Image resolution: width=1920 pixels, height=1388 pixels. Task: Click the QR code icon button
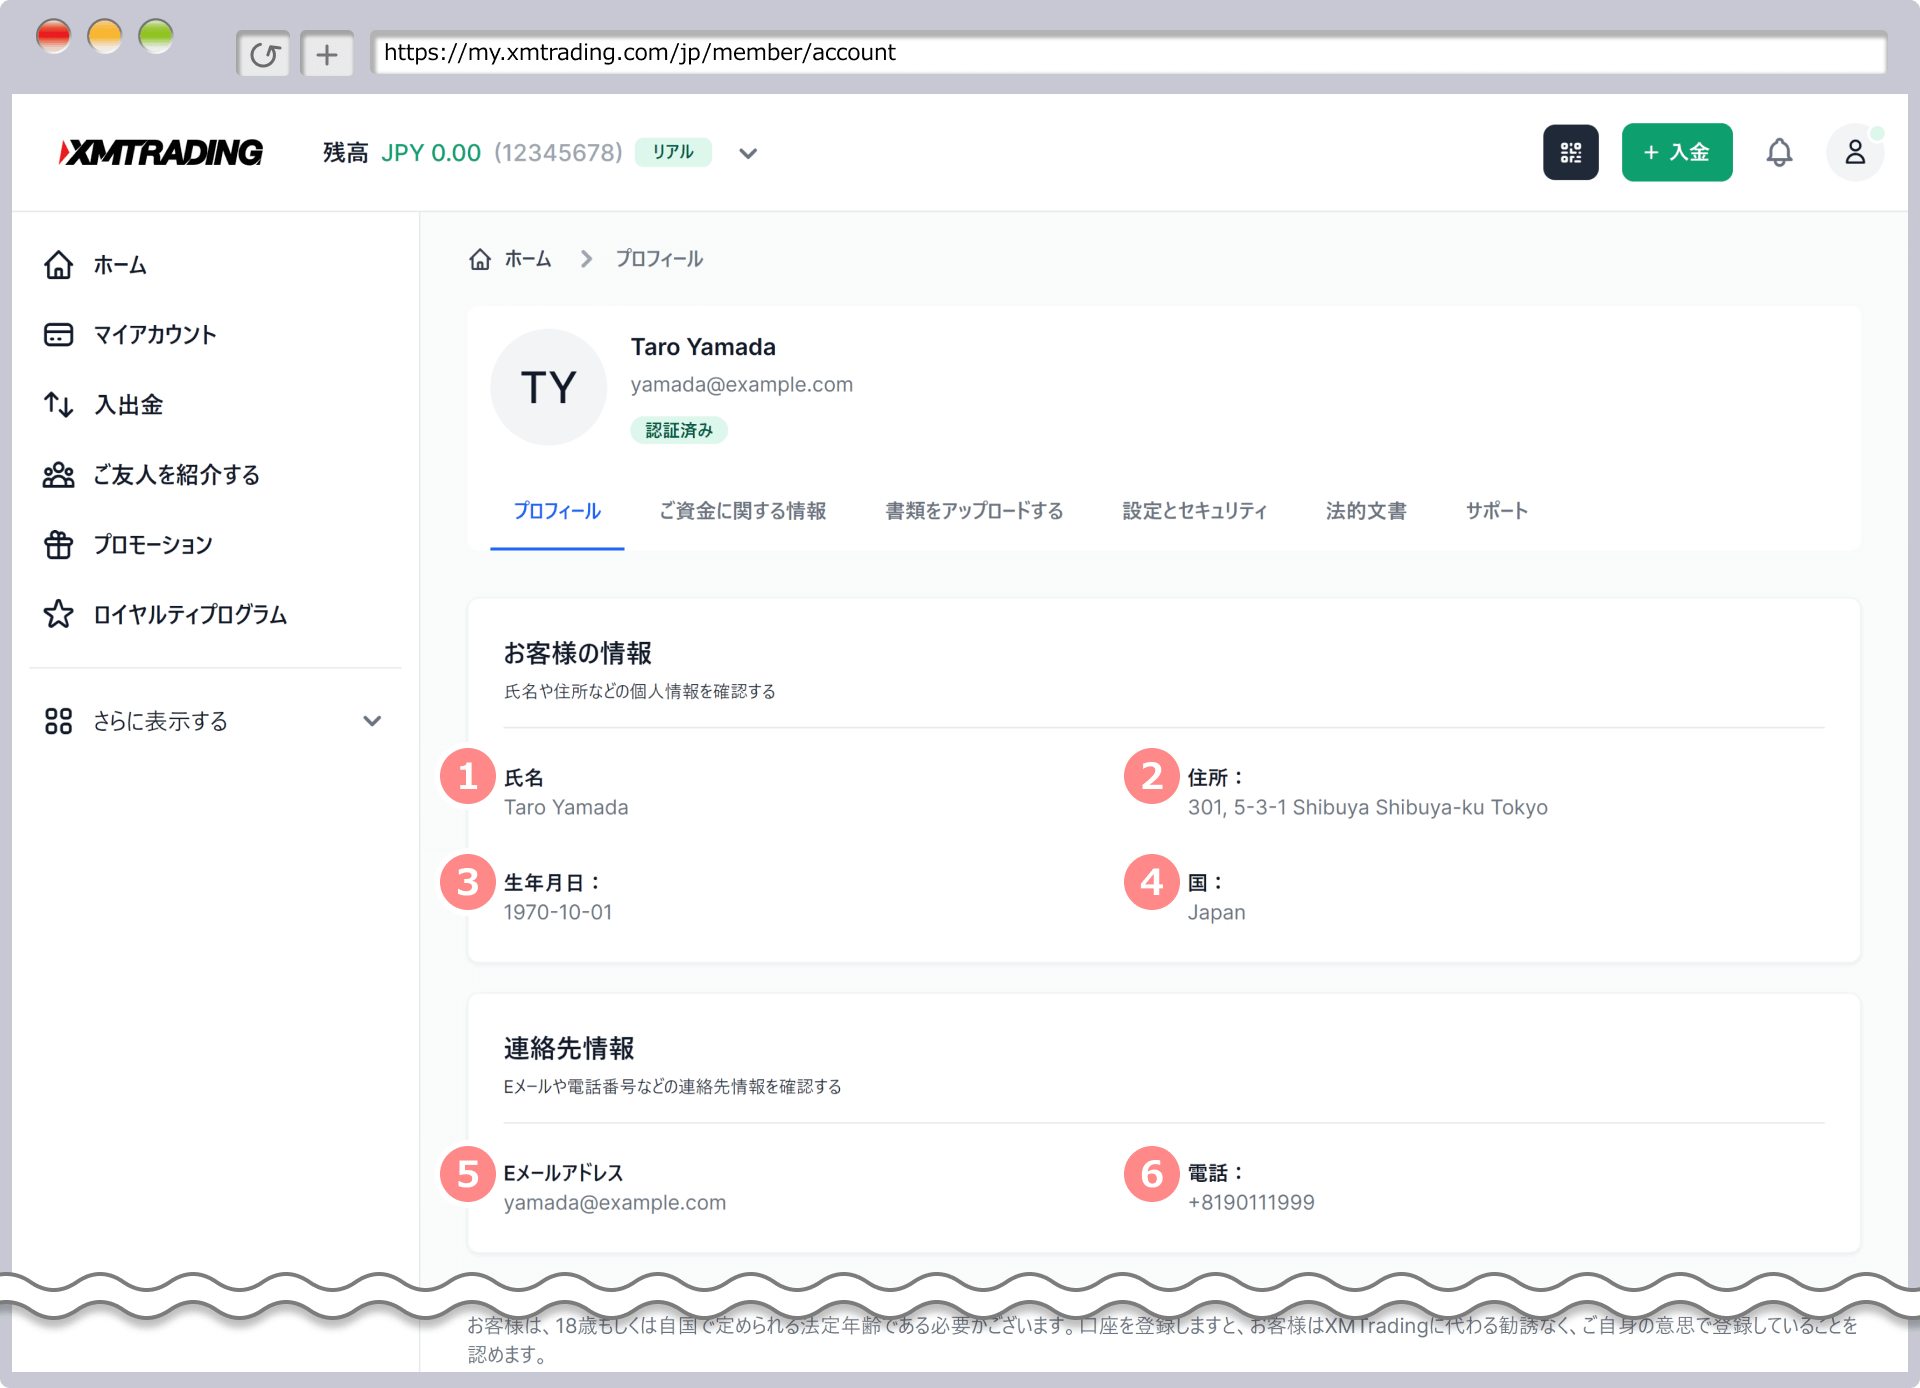(x=1570, y=152)
